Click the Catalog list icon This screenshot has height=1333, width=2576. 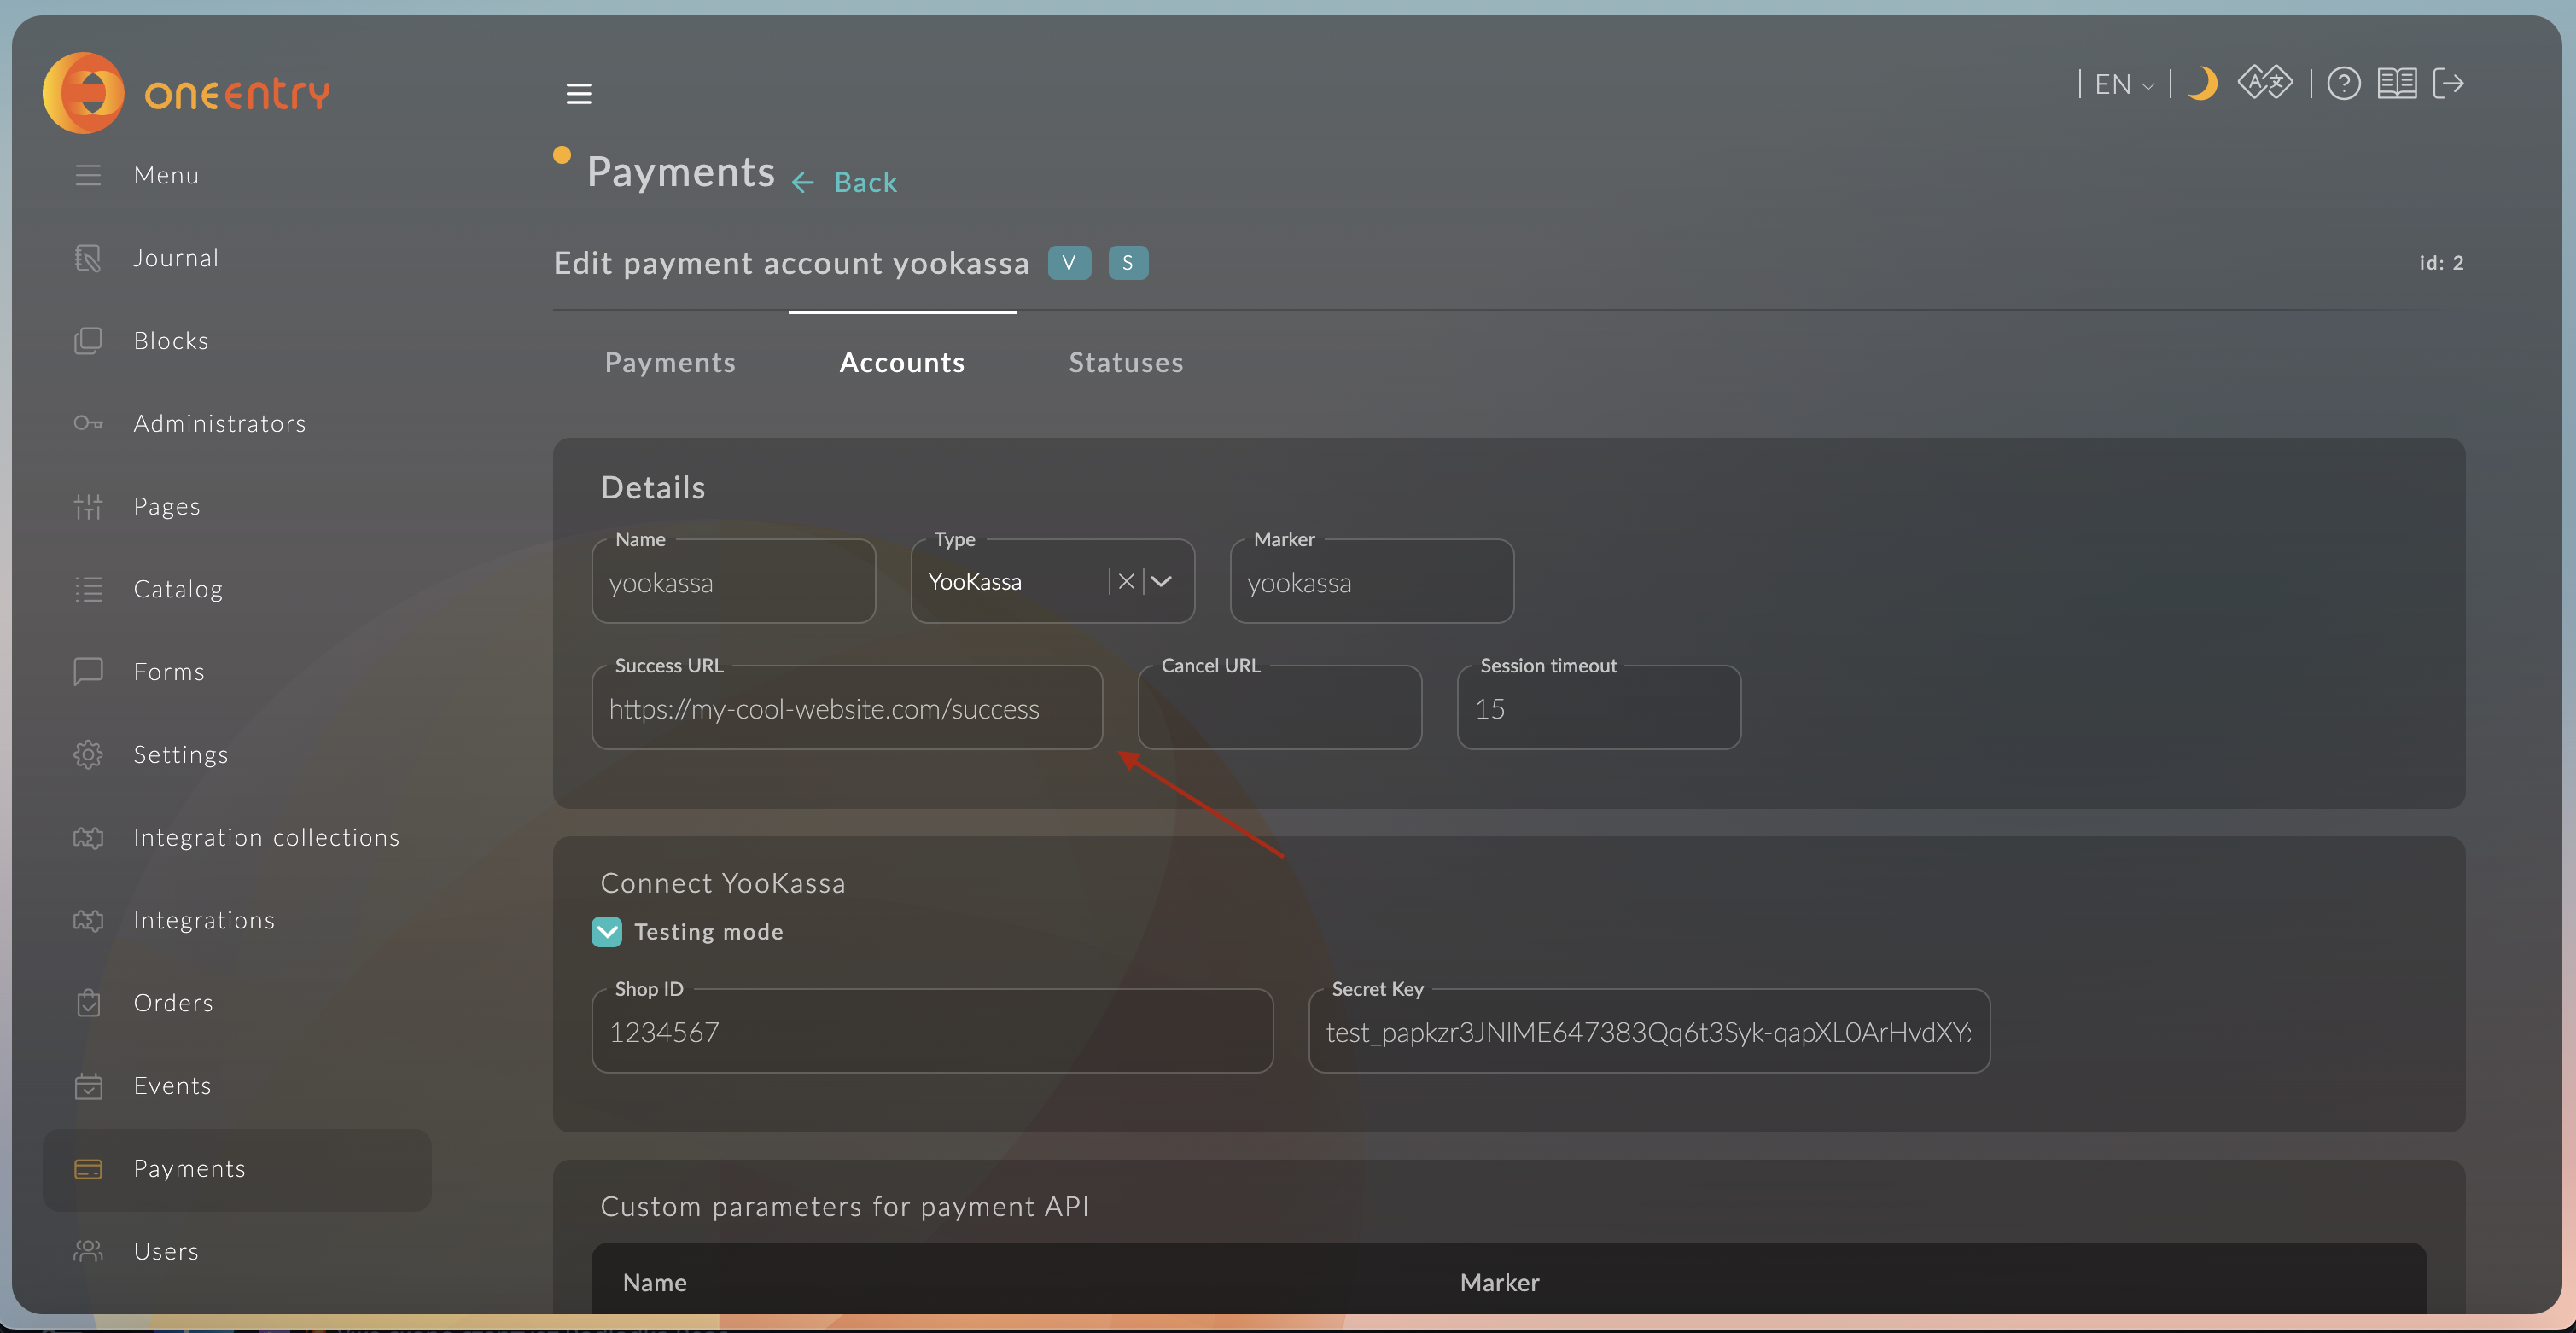tap(88, 589)
